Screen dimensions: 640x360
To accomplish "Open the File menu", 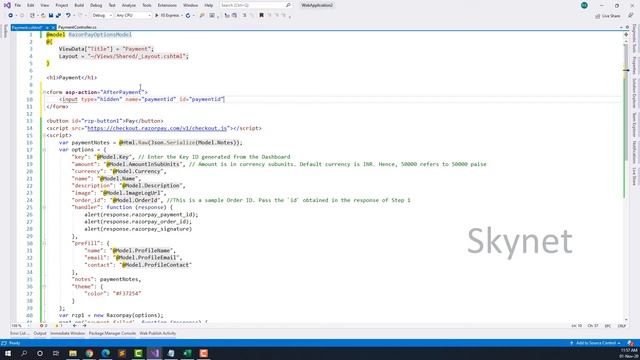I will [x=18, y=5].
